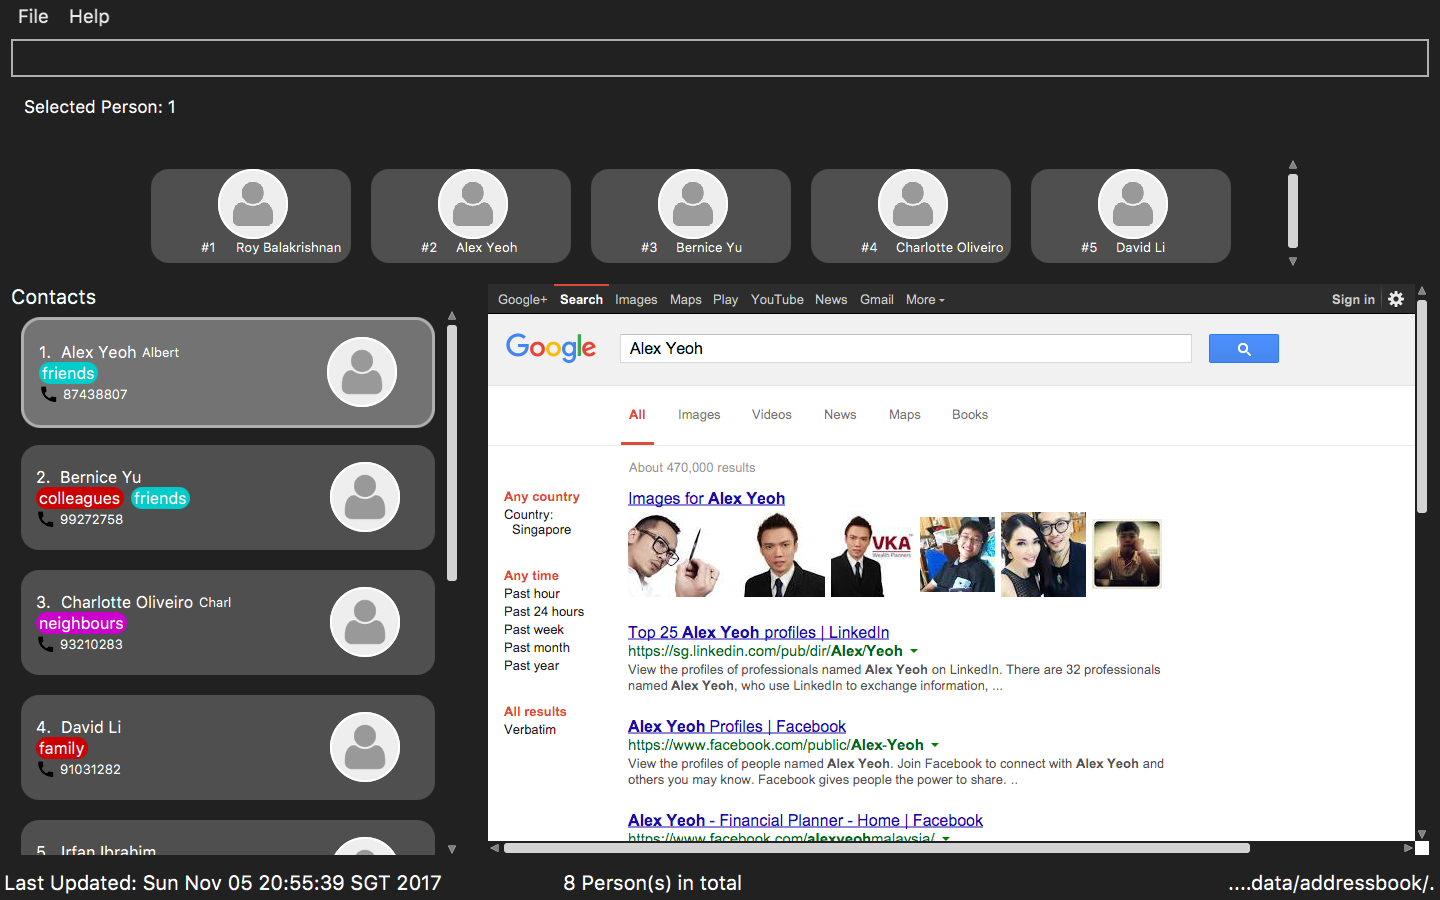This screenshot has width=1440, height=900.
Task: Filter results by Past hour
Action: [532, 593]
